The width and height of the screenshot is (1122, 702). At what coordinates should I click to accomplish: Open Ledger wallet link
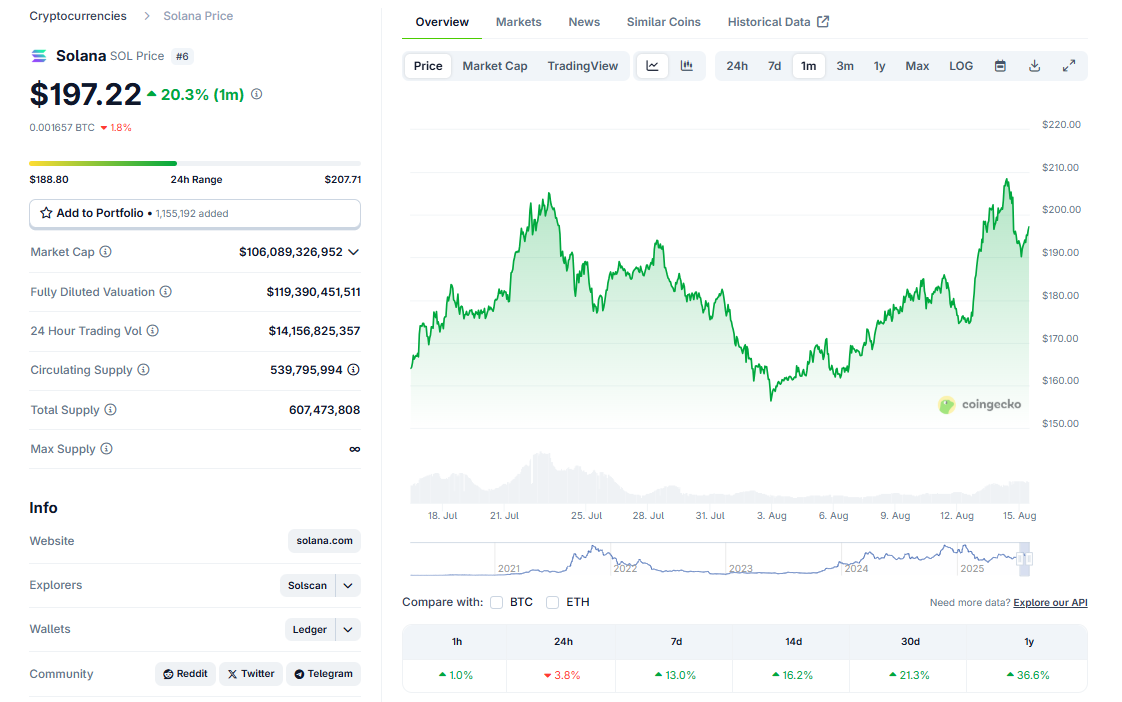pyautogui.click(x=310, y=630)
